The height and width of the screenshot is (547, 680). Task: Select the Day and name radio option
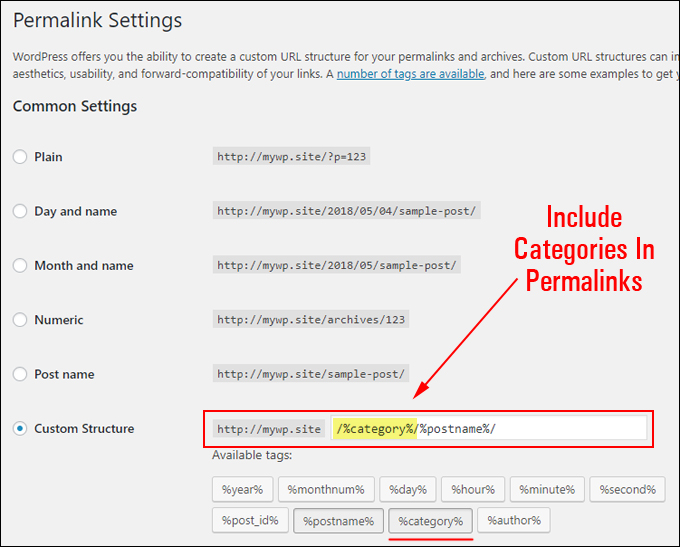tap(20, 211)
